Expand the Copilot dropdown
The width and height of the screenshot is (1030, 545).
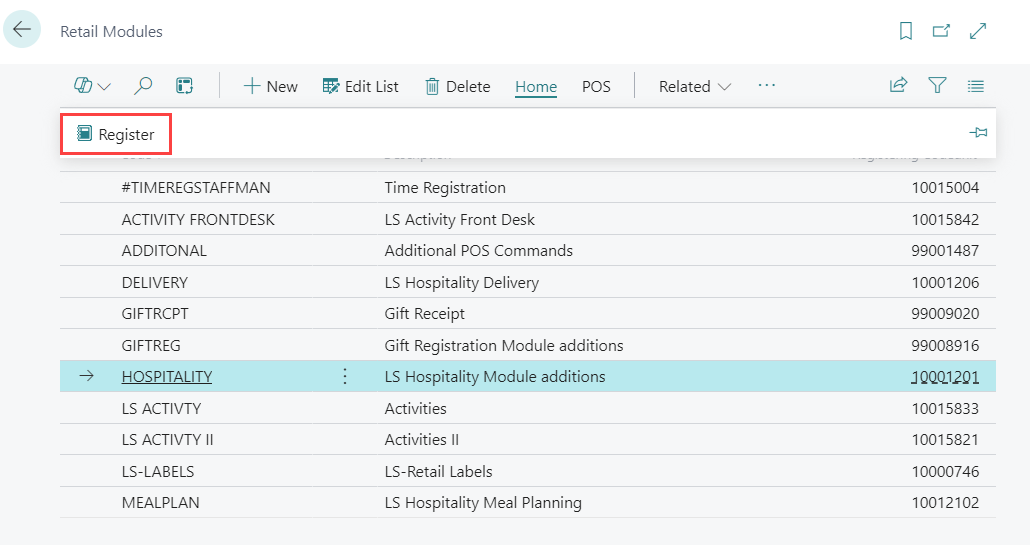point(92,86)
